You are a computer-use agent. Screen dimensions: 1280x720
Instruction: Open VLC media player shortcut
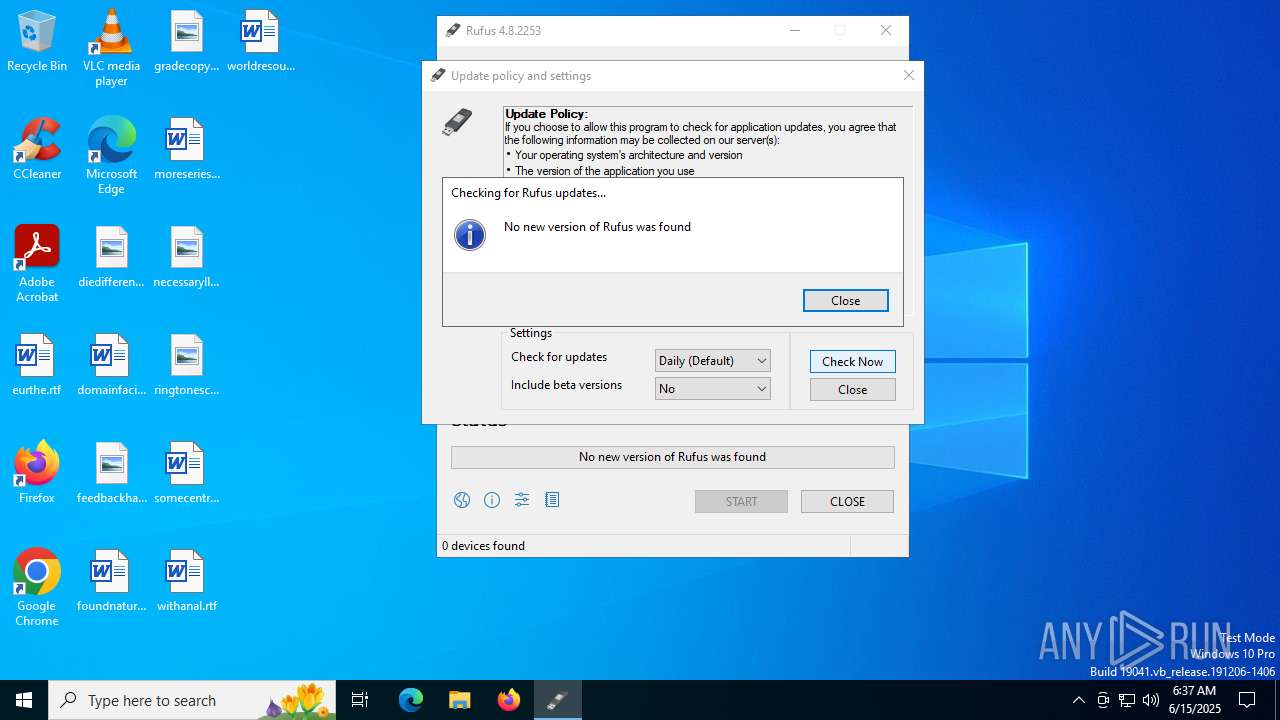(111, 48)
